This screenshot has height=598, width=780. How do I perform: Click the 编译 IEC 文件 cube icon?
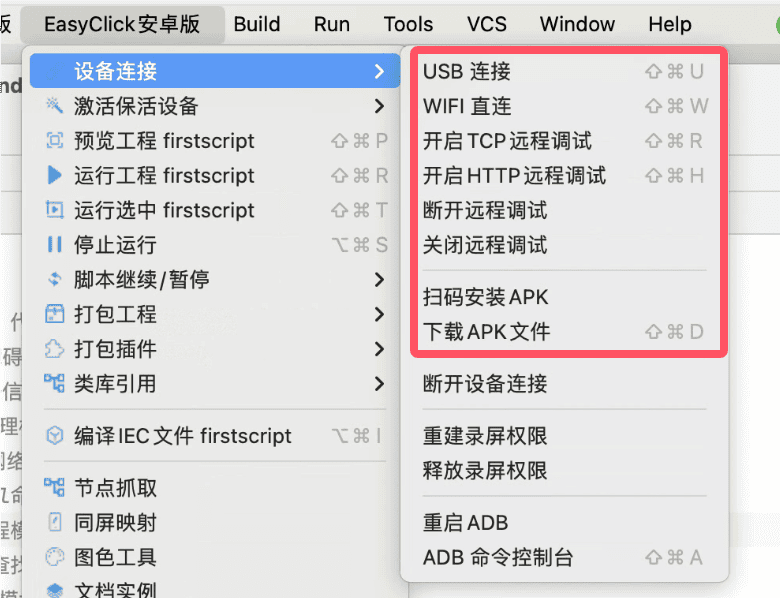click(54, 436)
